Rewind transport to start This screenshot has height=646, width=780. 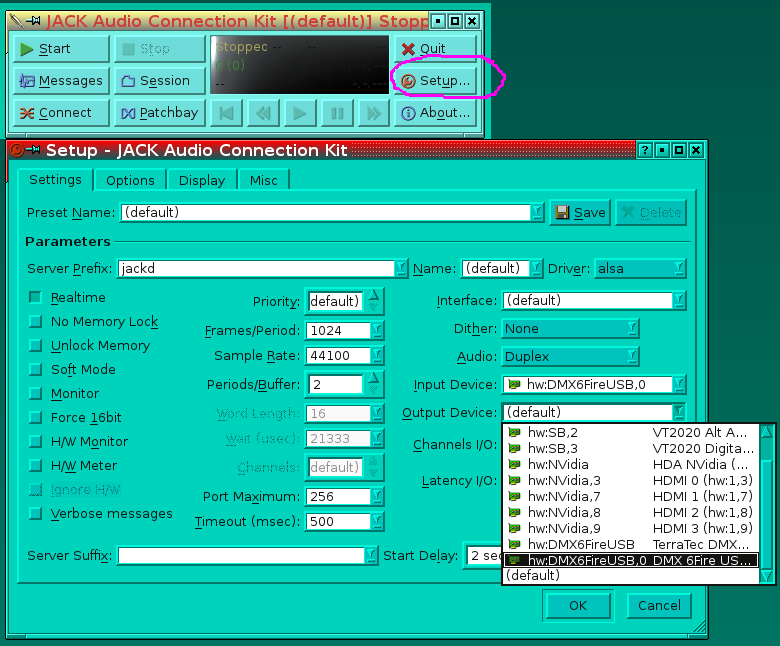pyautogui.click(x=226, y=113)
